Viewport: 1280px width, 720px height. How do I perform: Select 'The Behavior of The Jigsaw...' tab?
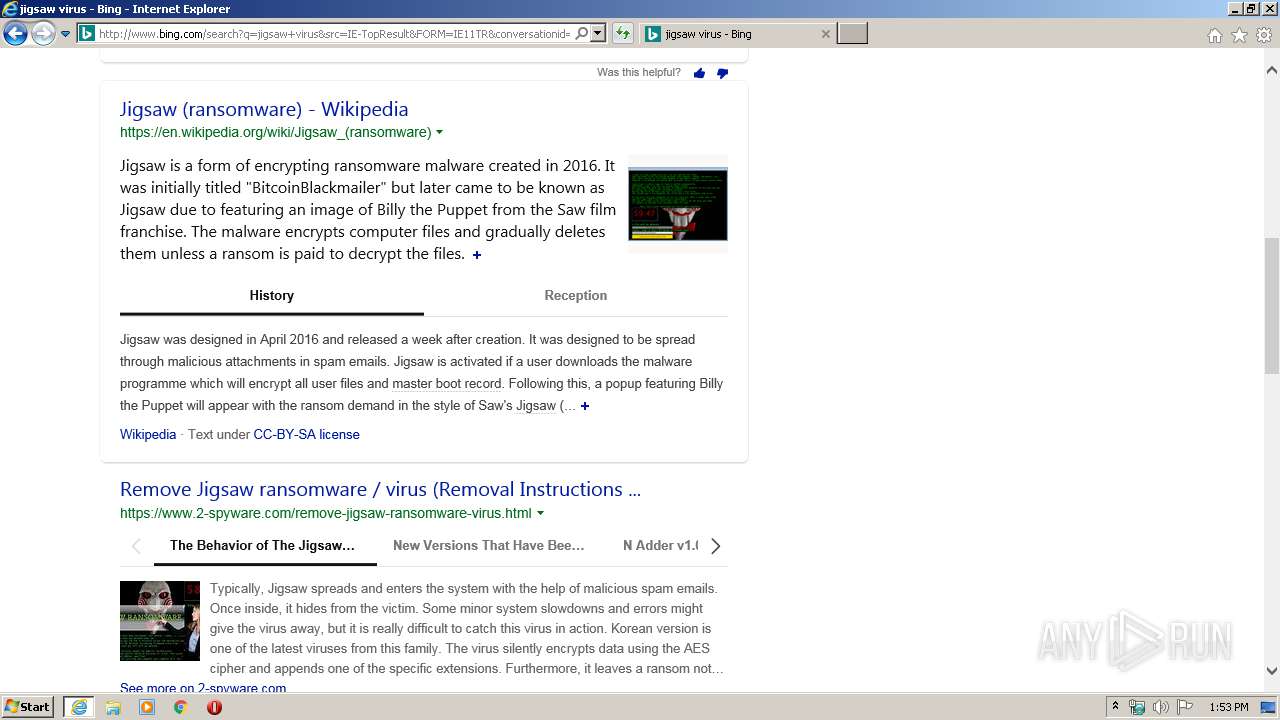pyautogui.click(x=263, y=546)
